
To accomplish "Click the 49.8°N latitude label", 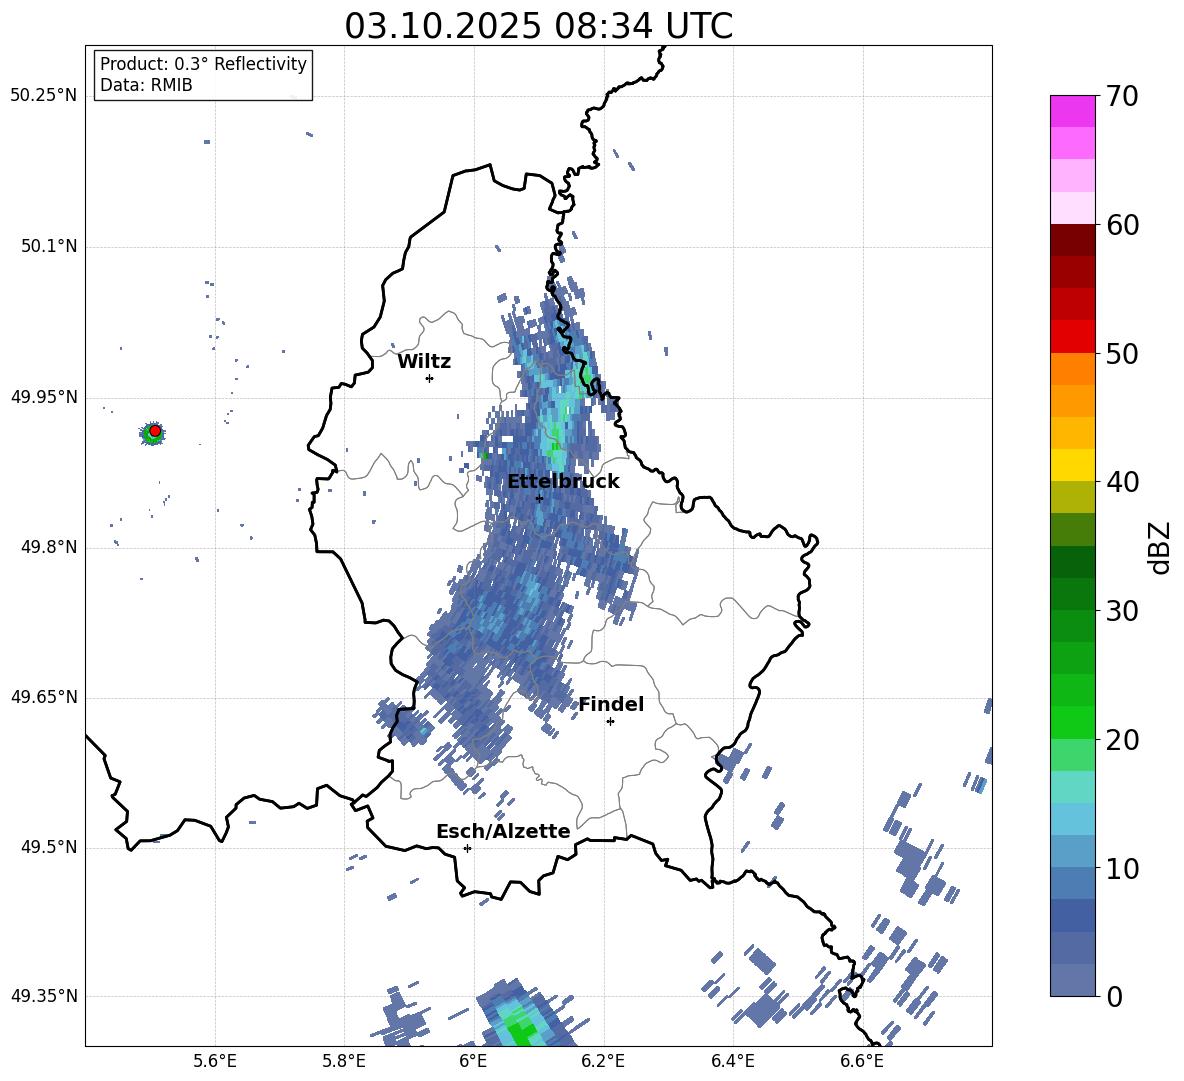I will [x=48, y=547].
